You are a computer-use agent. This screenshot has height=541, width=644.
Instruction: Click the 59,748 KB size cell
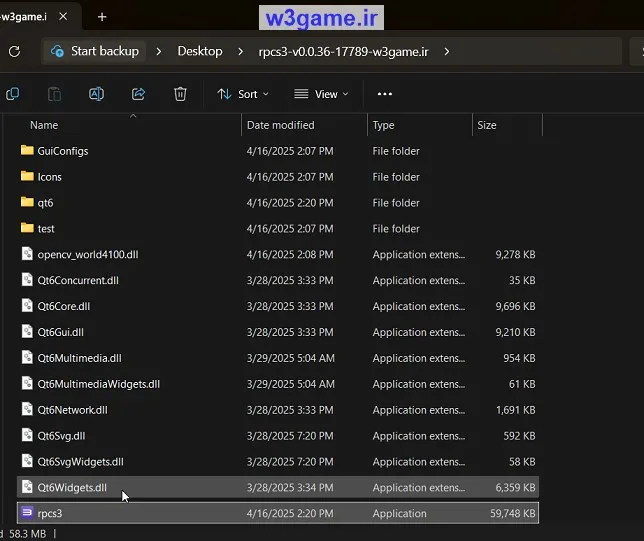513,513
